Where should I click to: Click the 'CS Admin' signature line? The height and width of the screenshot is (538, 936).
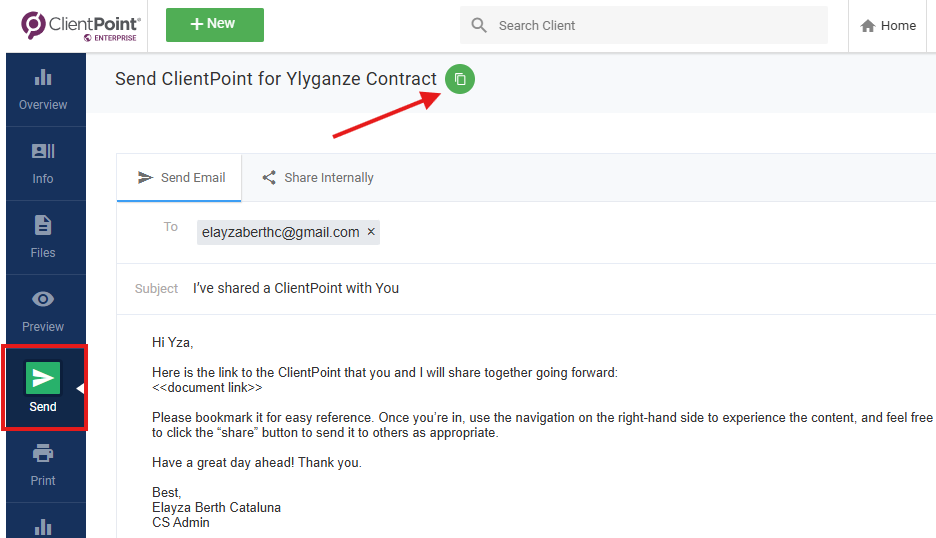coord(181,522)
